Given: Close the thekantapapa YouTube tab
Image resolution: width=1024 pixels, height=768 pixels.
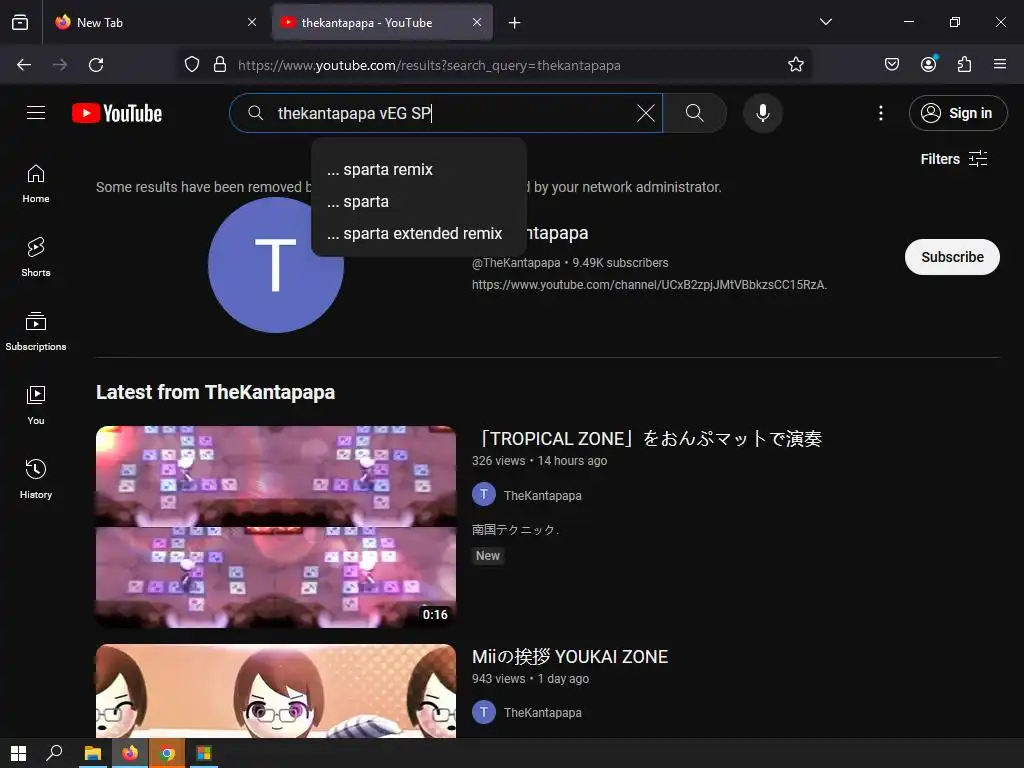Looking at the screenshot, I should pyautogui.click(x=477, y=22).
